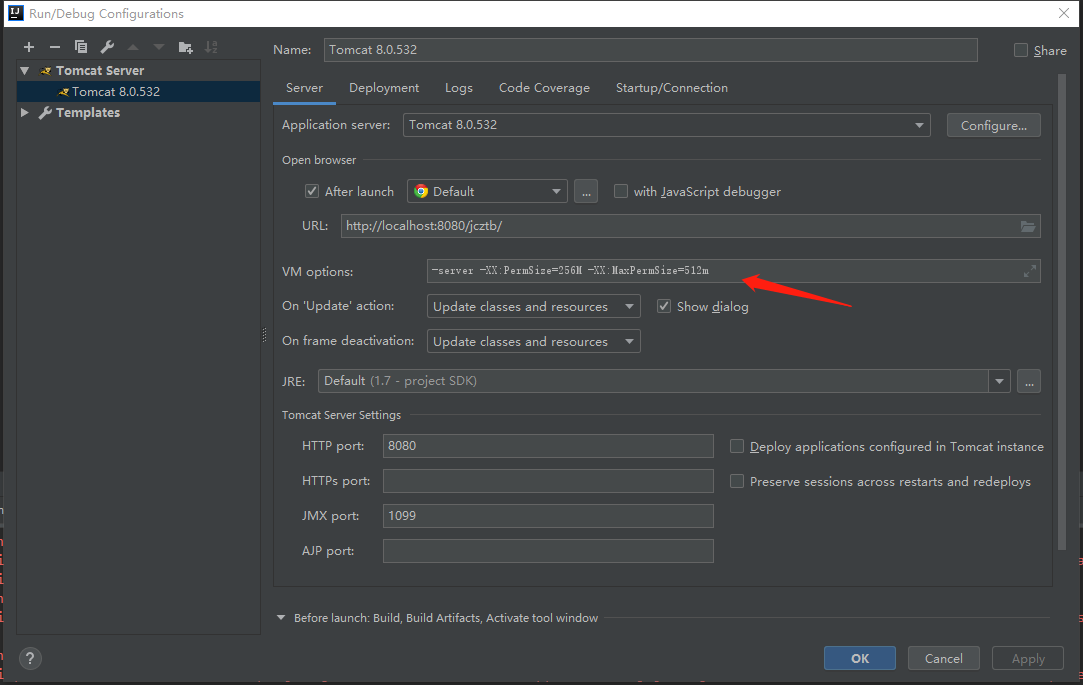The width and height of the screenshot is (1083, 685).
Task: Remove the selected configuration
Action: click(x=55, y=47)
